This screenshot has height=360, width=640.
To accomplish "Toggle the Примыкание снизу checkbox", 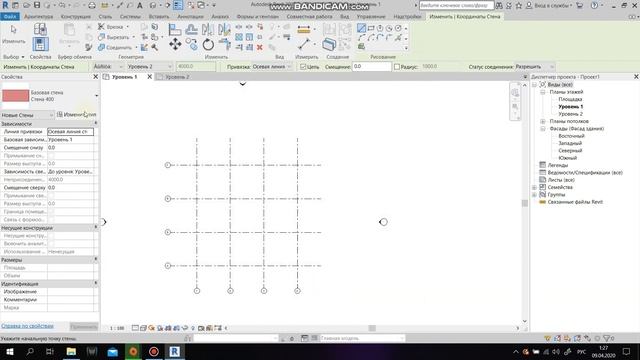I will [51, 156].
